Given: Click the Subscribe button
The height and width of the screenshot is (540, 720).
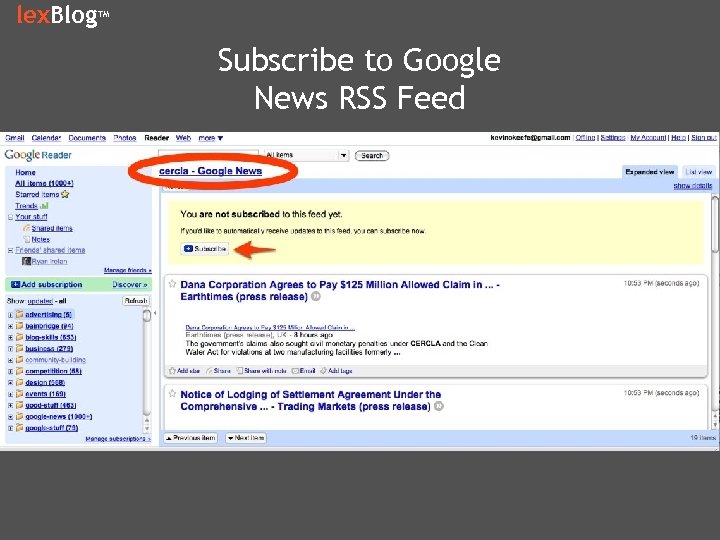Looking at the screenshot, I should pyautogui.click(x=205, y=248).
